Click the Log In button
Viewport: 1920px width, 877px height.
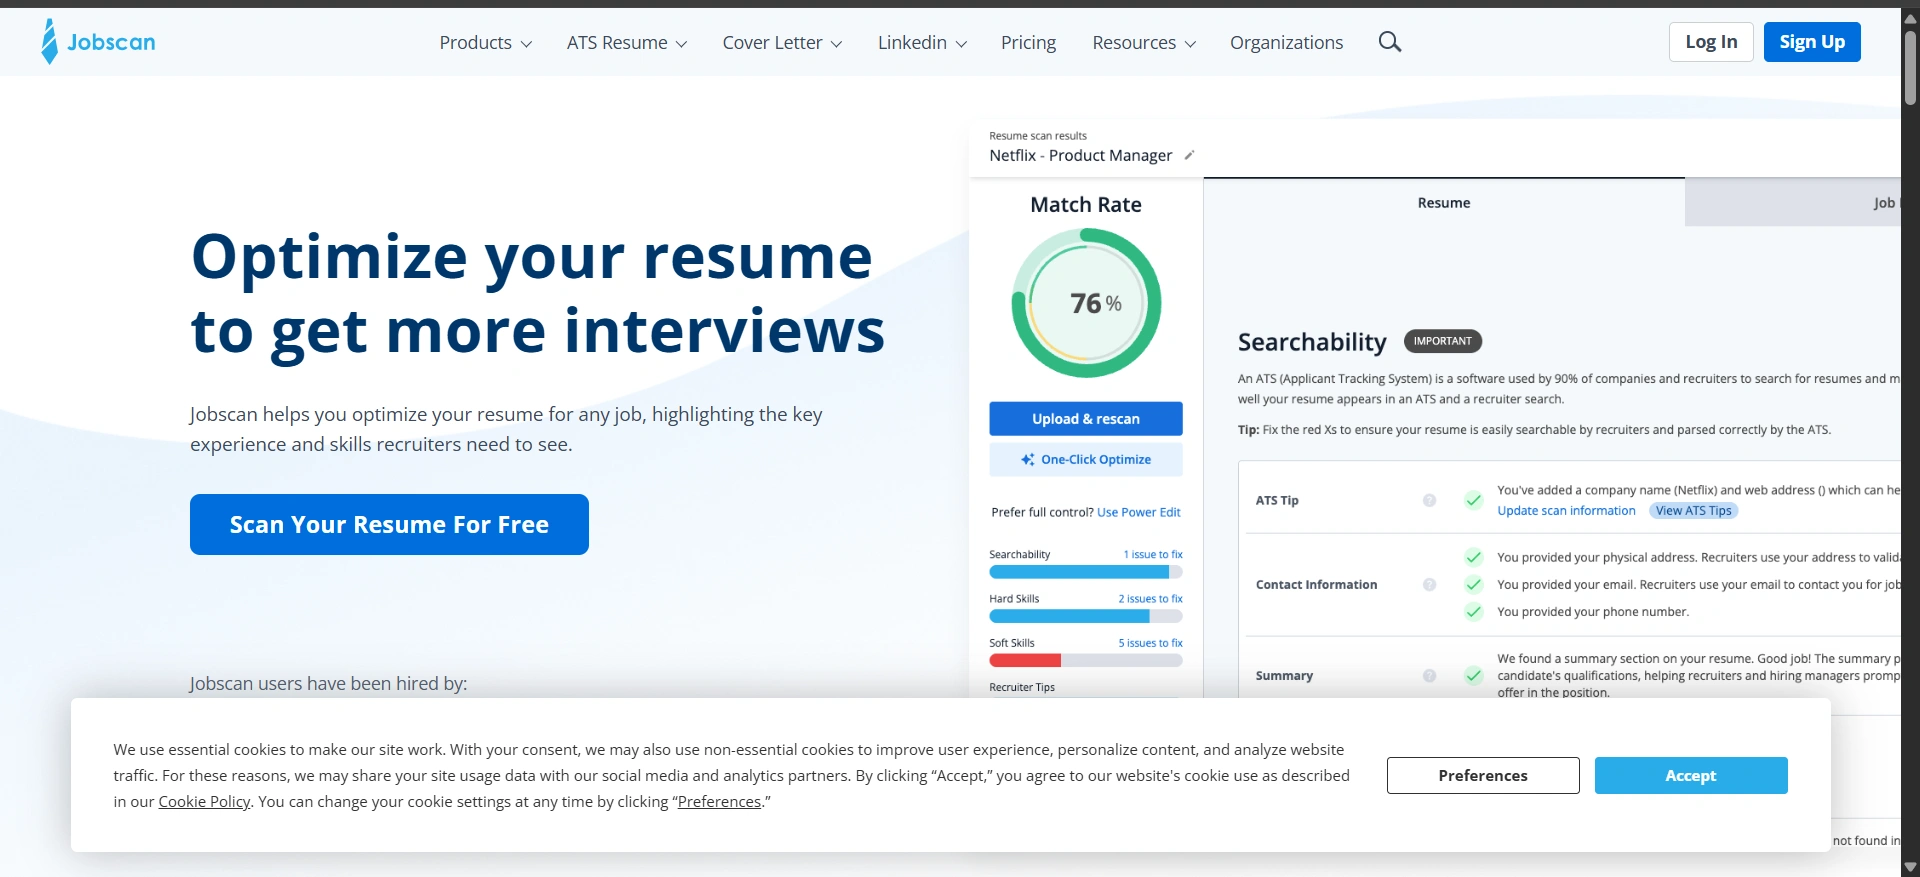tap(1711, 42)
